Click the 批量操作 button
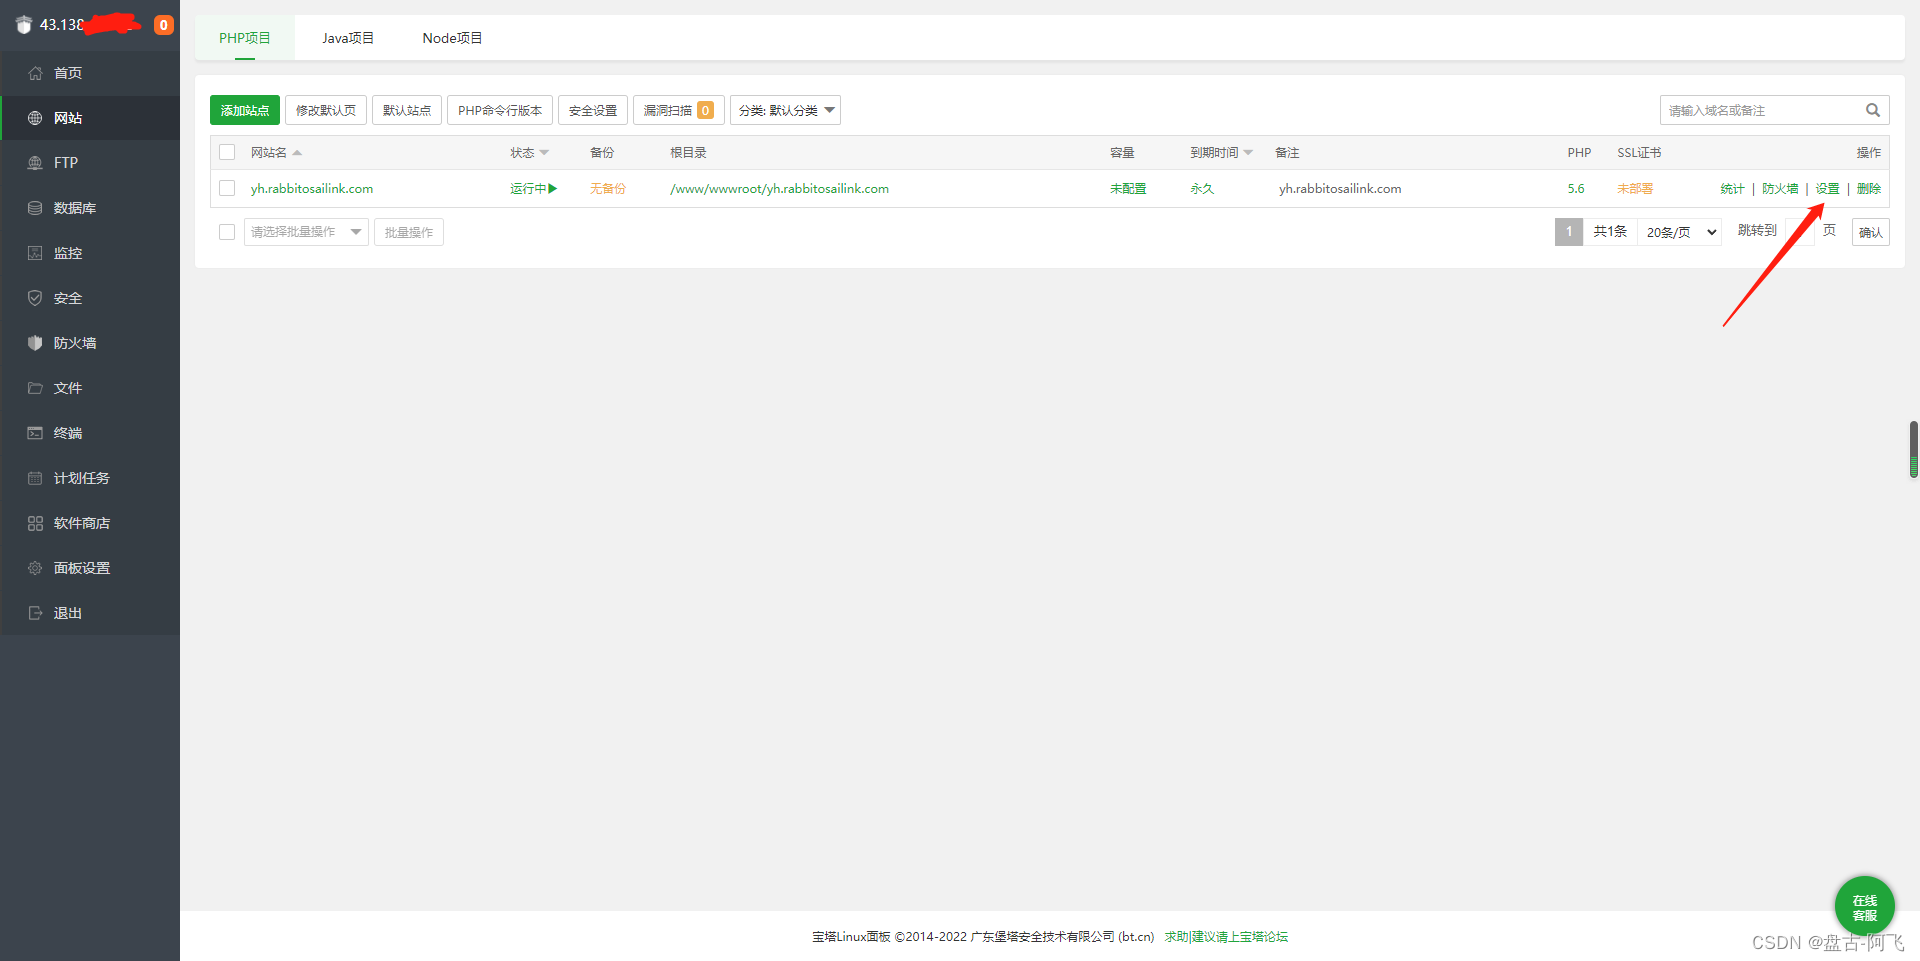This screenshot has width=1920, height=961. click(x=409, y=232)
